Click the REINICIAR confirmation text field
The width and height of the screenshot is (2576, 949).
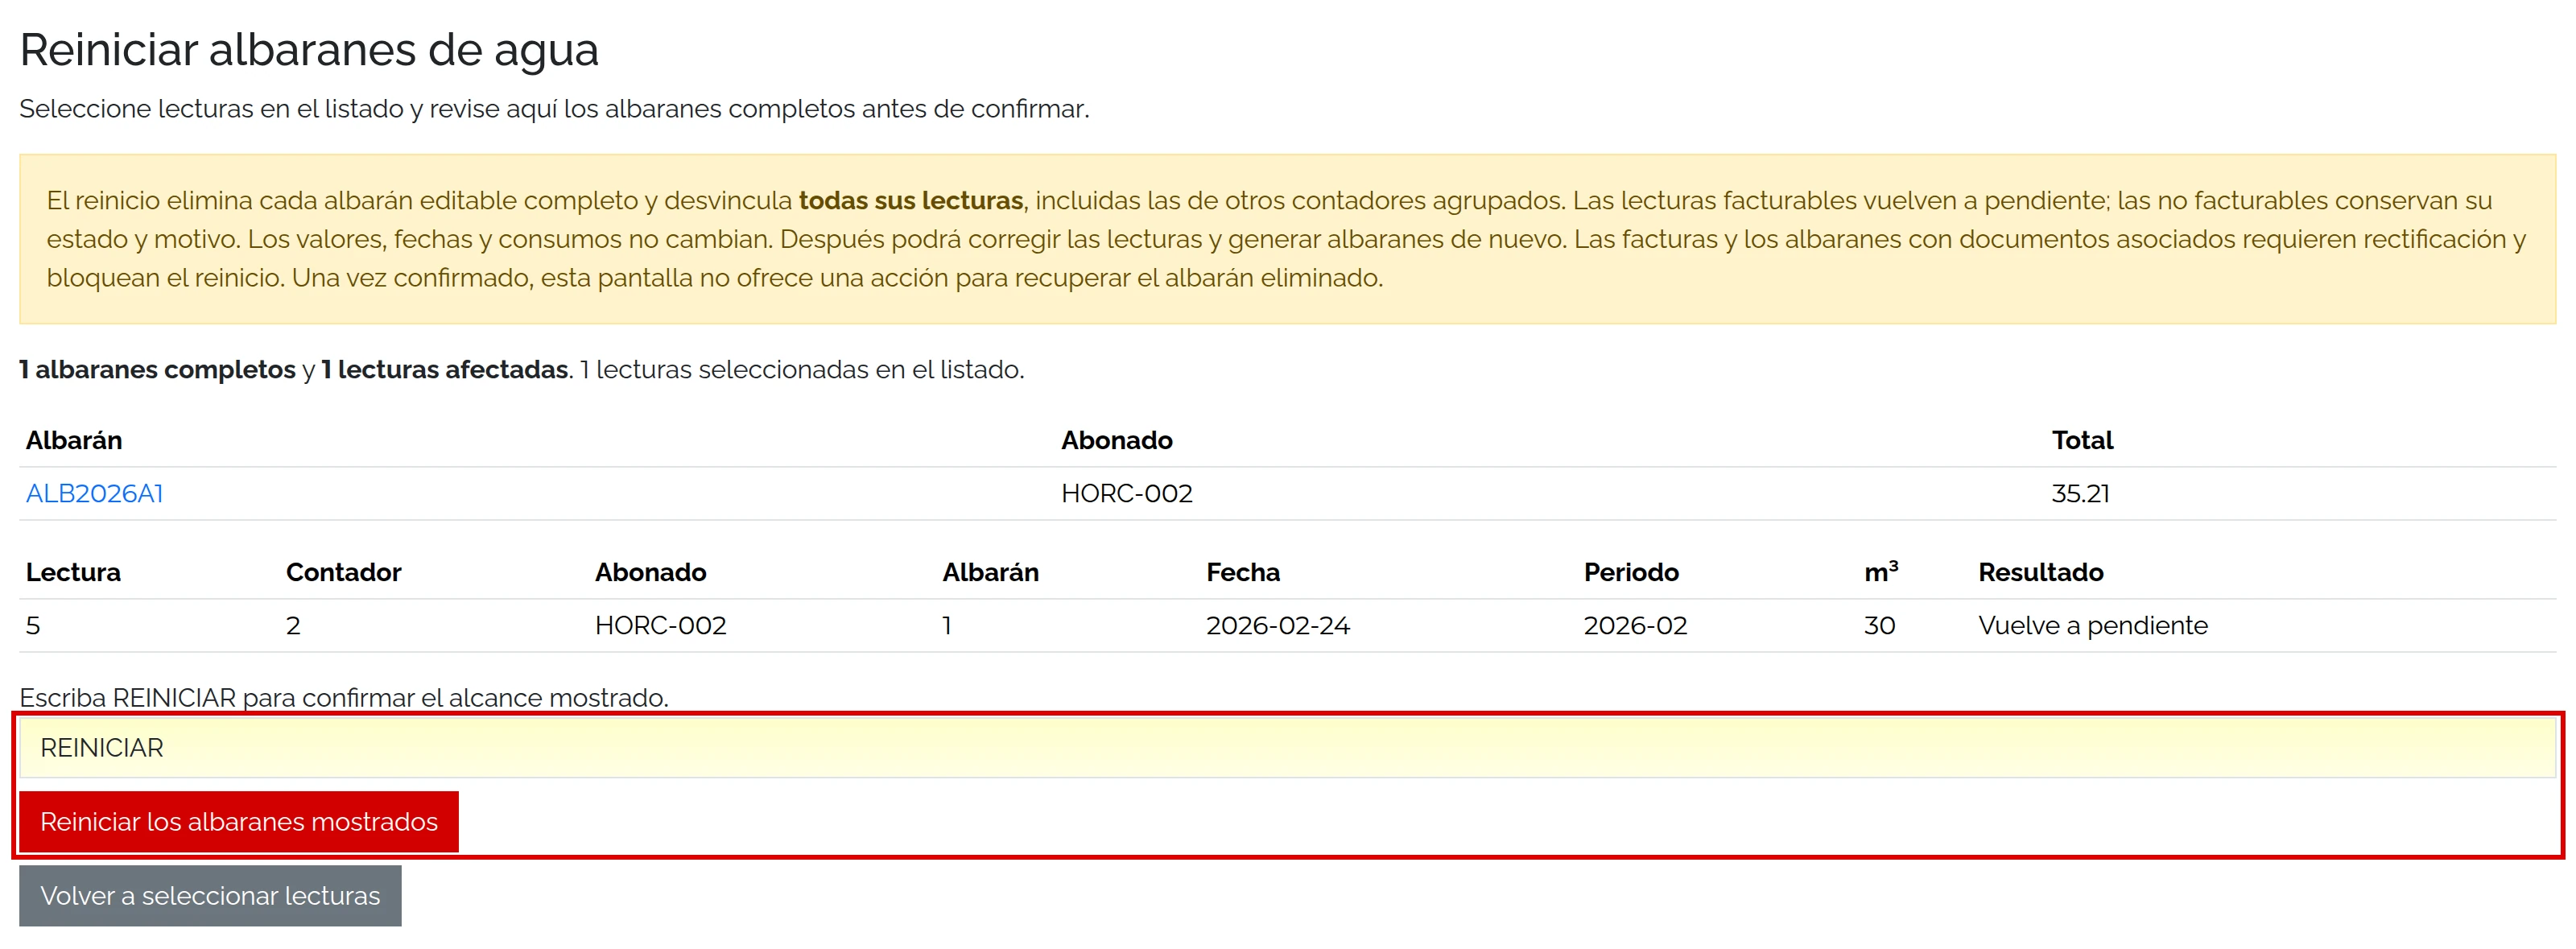point(1287,748)
